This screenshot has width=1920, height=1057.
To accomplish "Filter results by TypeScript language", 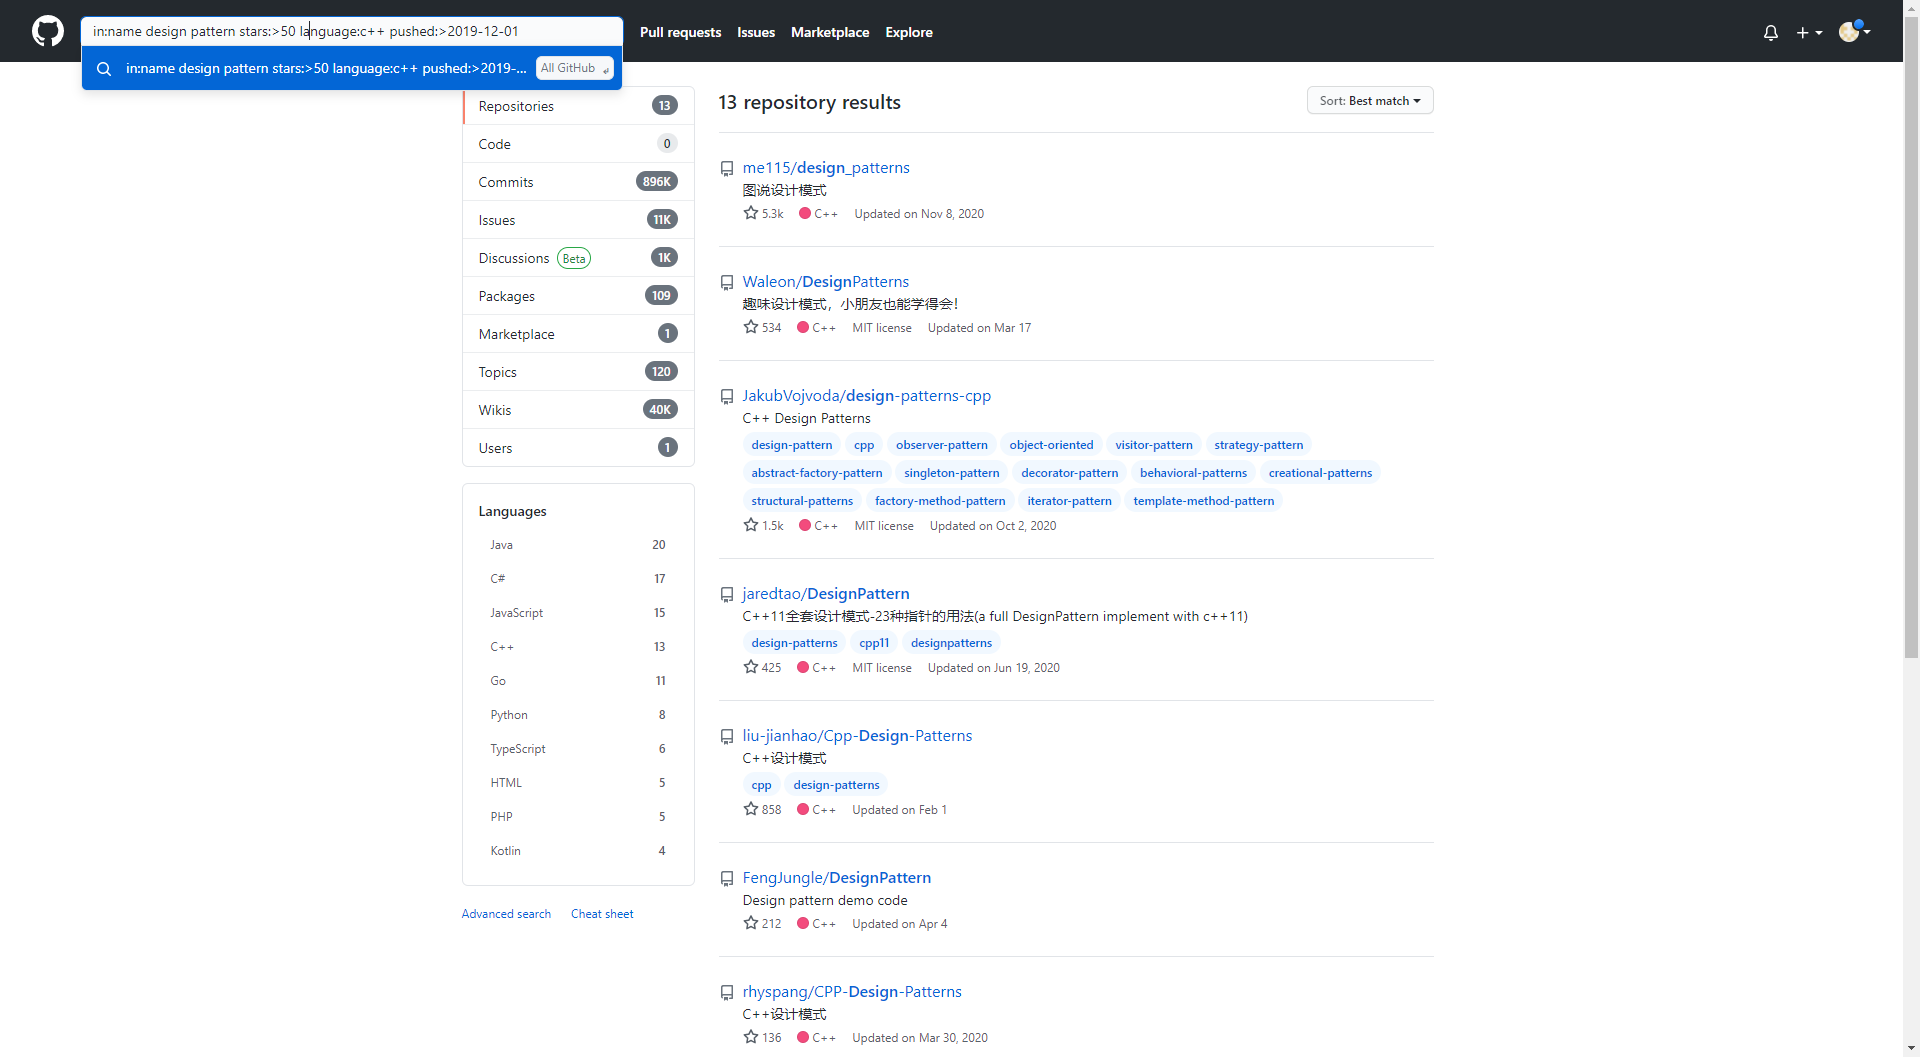I will point(578,749).
